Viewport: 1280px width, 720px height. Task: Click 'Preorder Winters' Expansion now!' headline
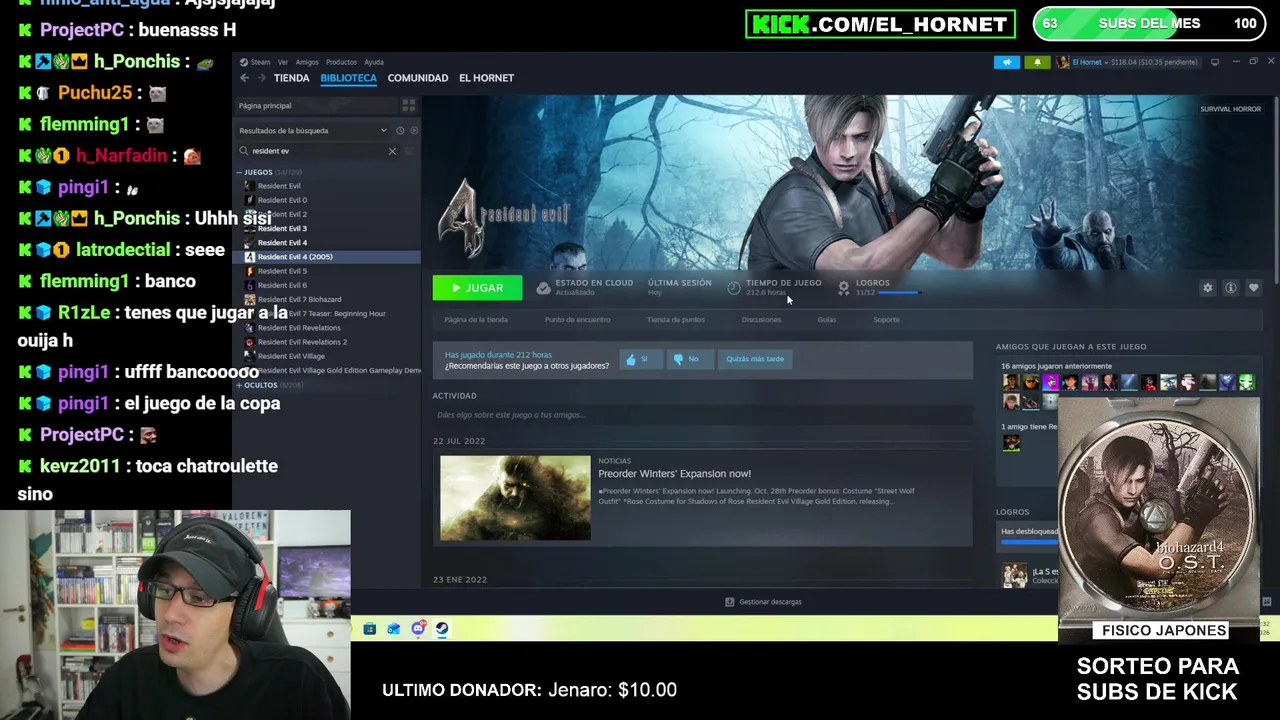pos(674,474)
